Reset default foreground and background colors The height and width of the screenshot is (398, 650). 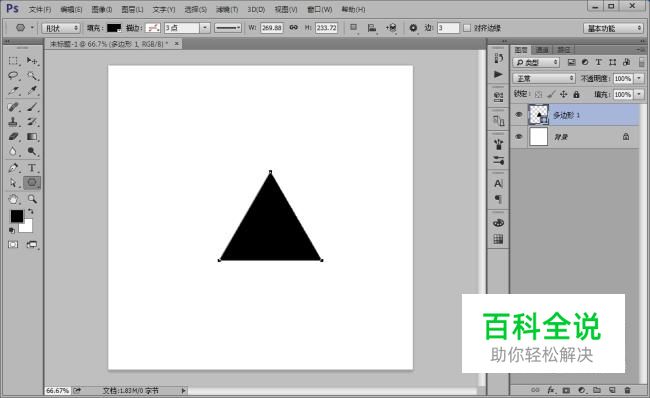[x=12, y=230]
